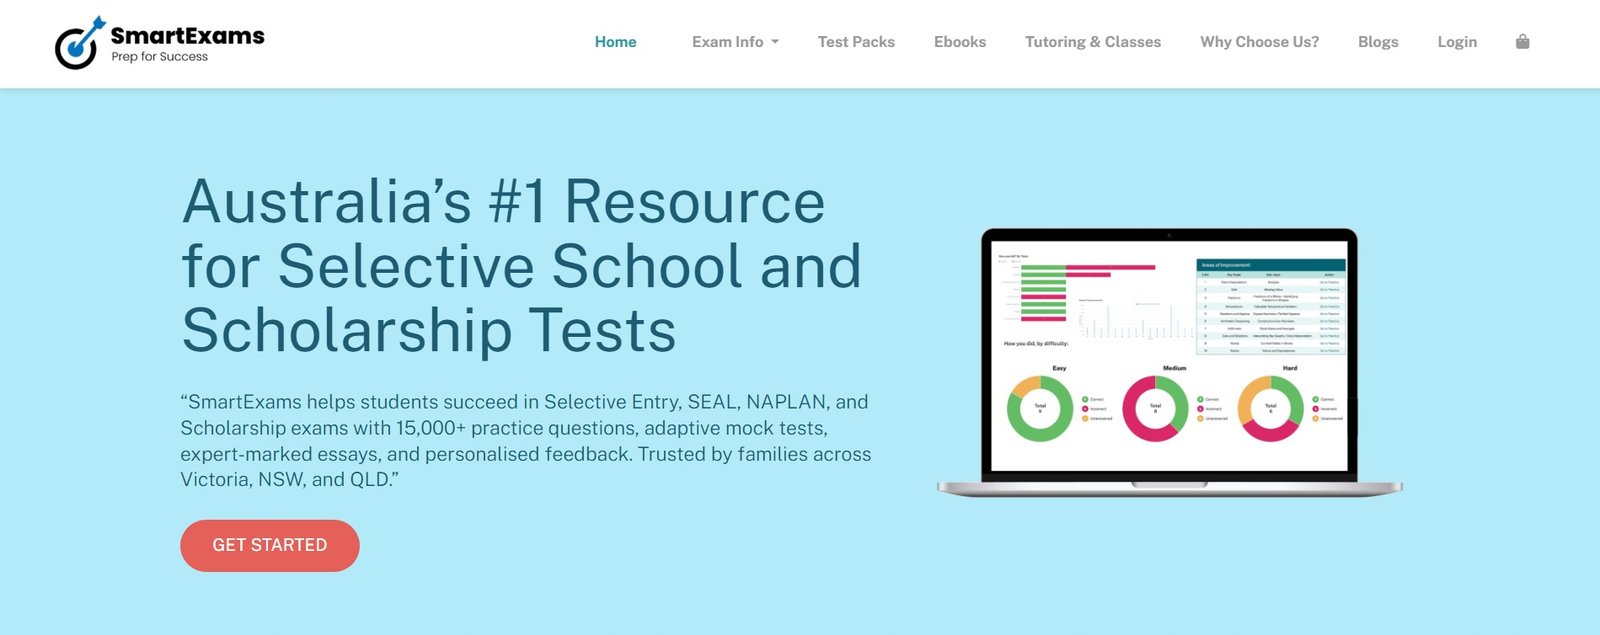Open the Test Packs page
1600x635 pixels.
click(x=856, y=42)
